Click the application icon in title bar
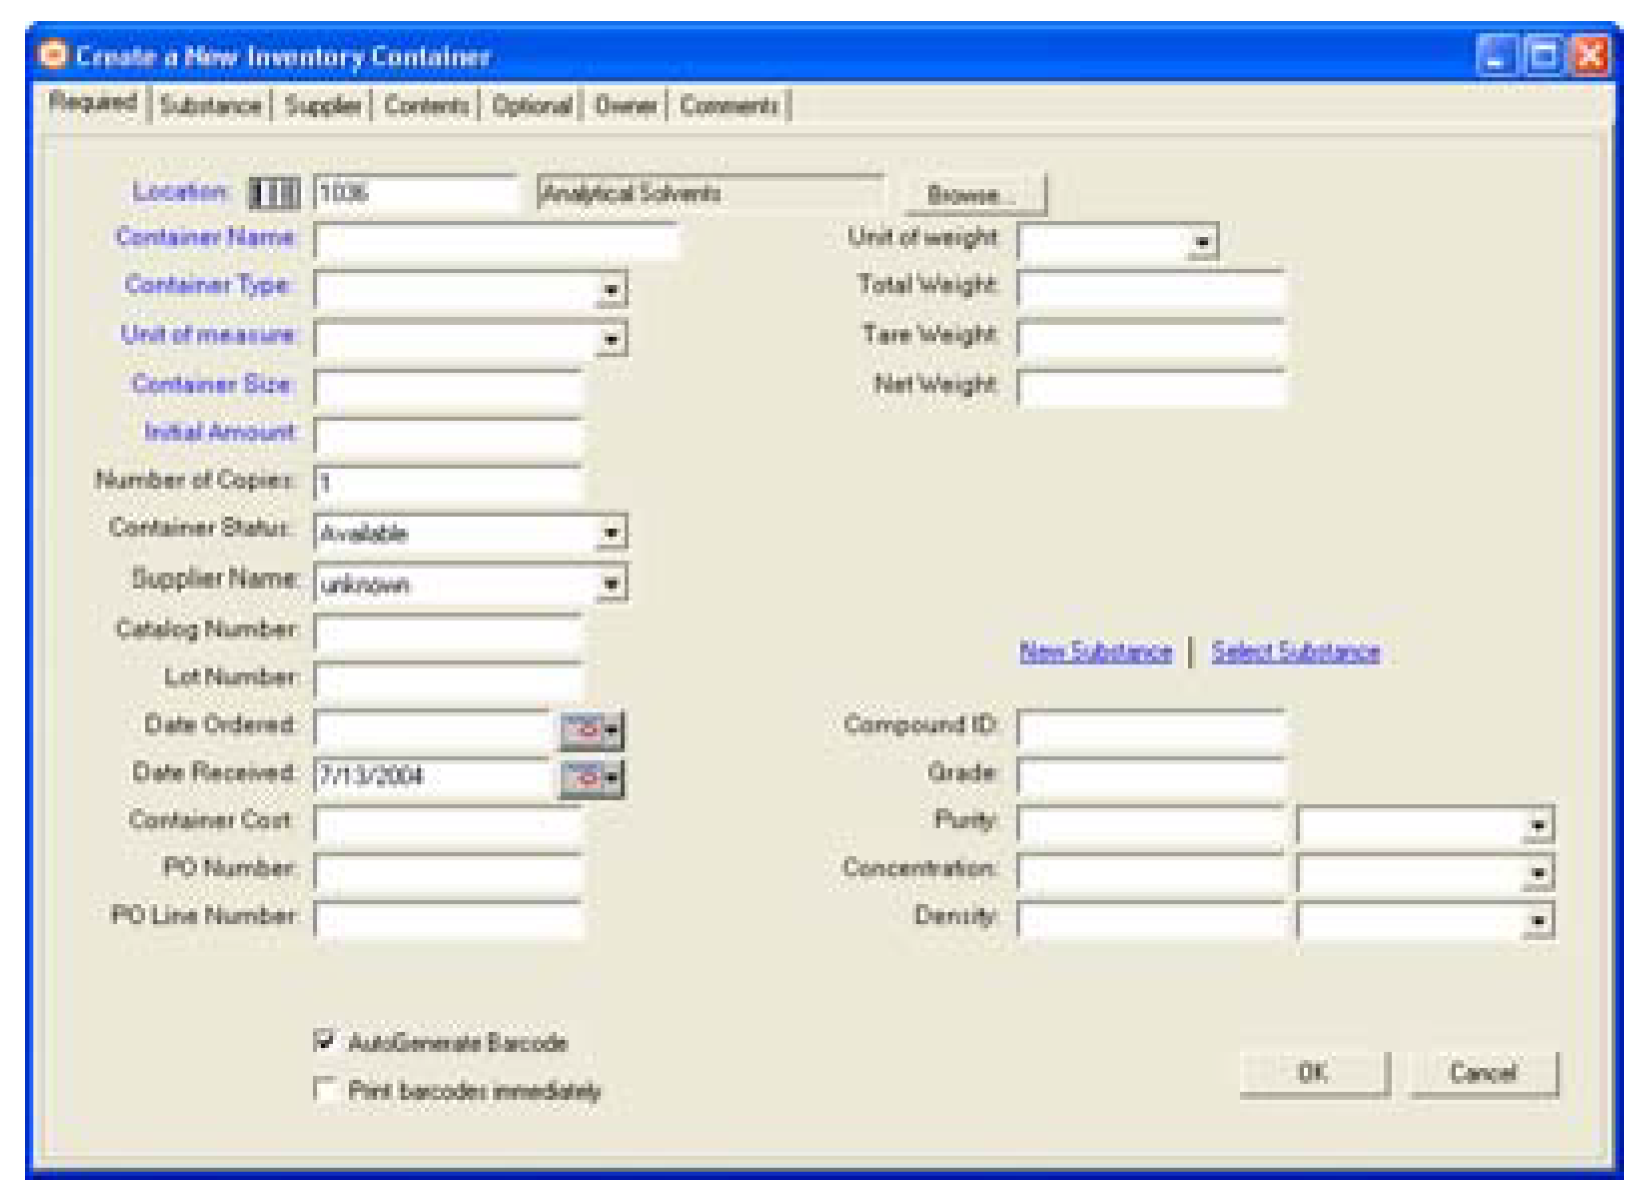The height and width of the screenshot is (1195, 1642). pos(52,55)
